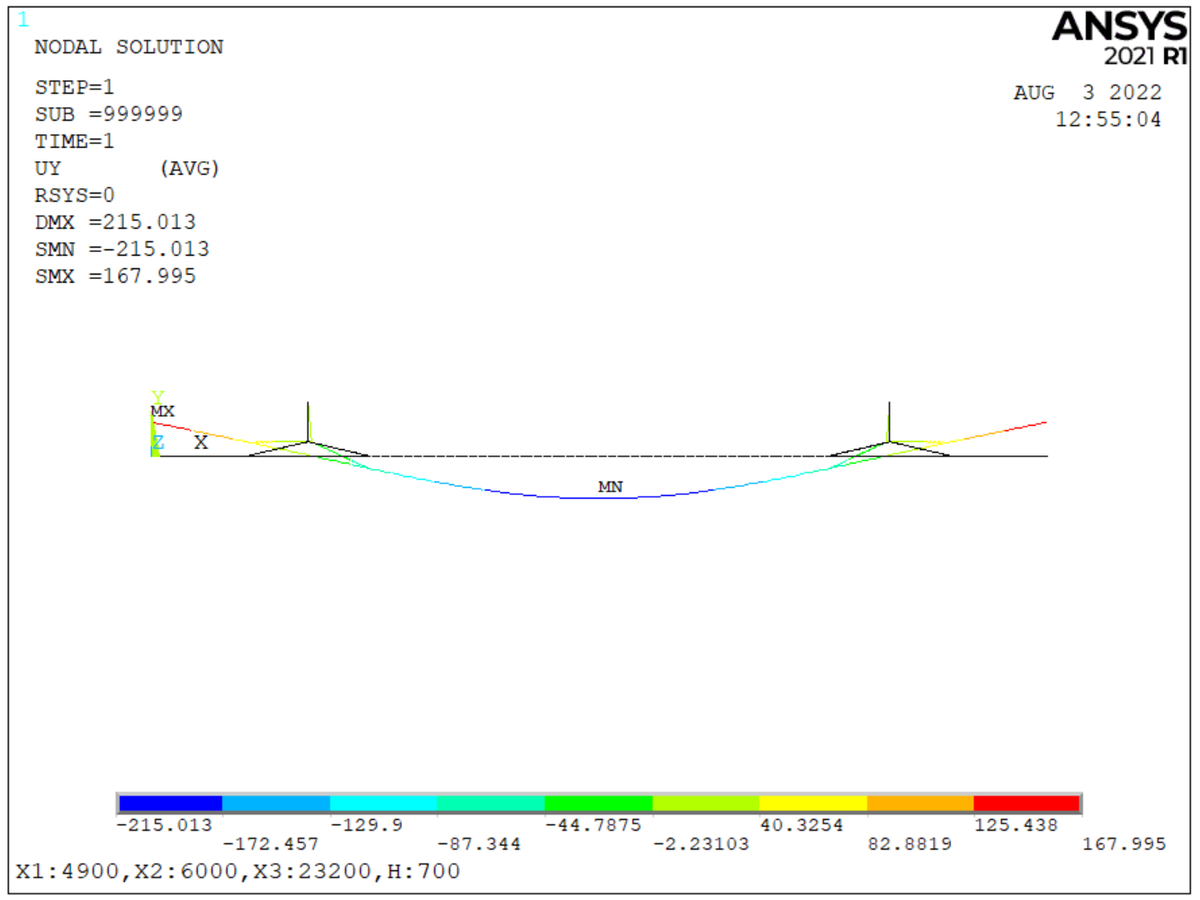Click the SMX =167.995 value line
Image resolution: width=1200 pixels, height=900 pixels.
[x=115, y=276]
